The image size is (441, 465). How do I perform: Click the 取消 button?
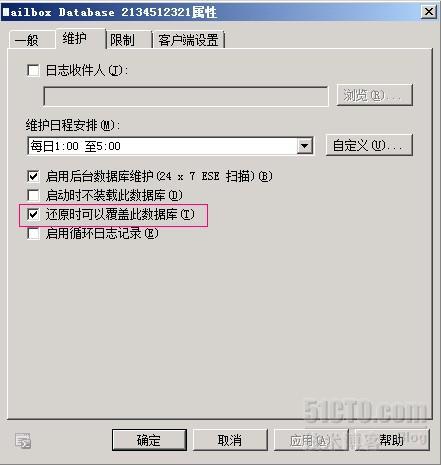point(230,440)
